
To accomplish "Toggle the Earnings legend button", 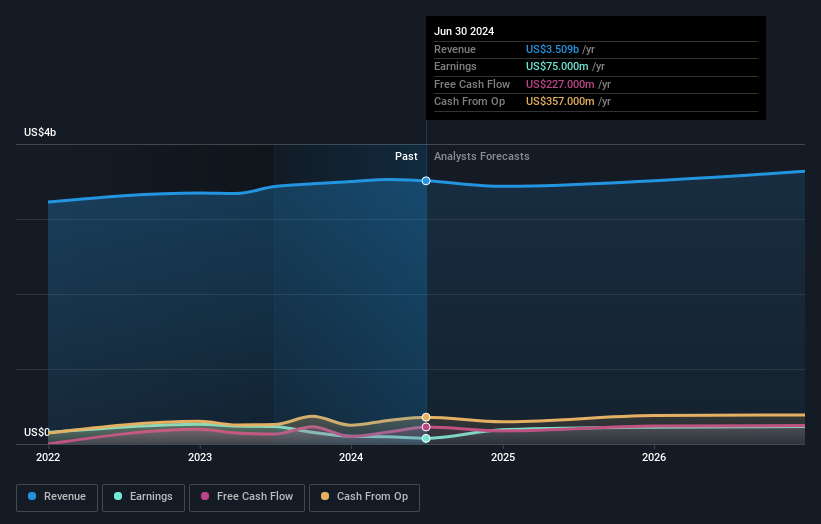I will point(143,497).
